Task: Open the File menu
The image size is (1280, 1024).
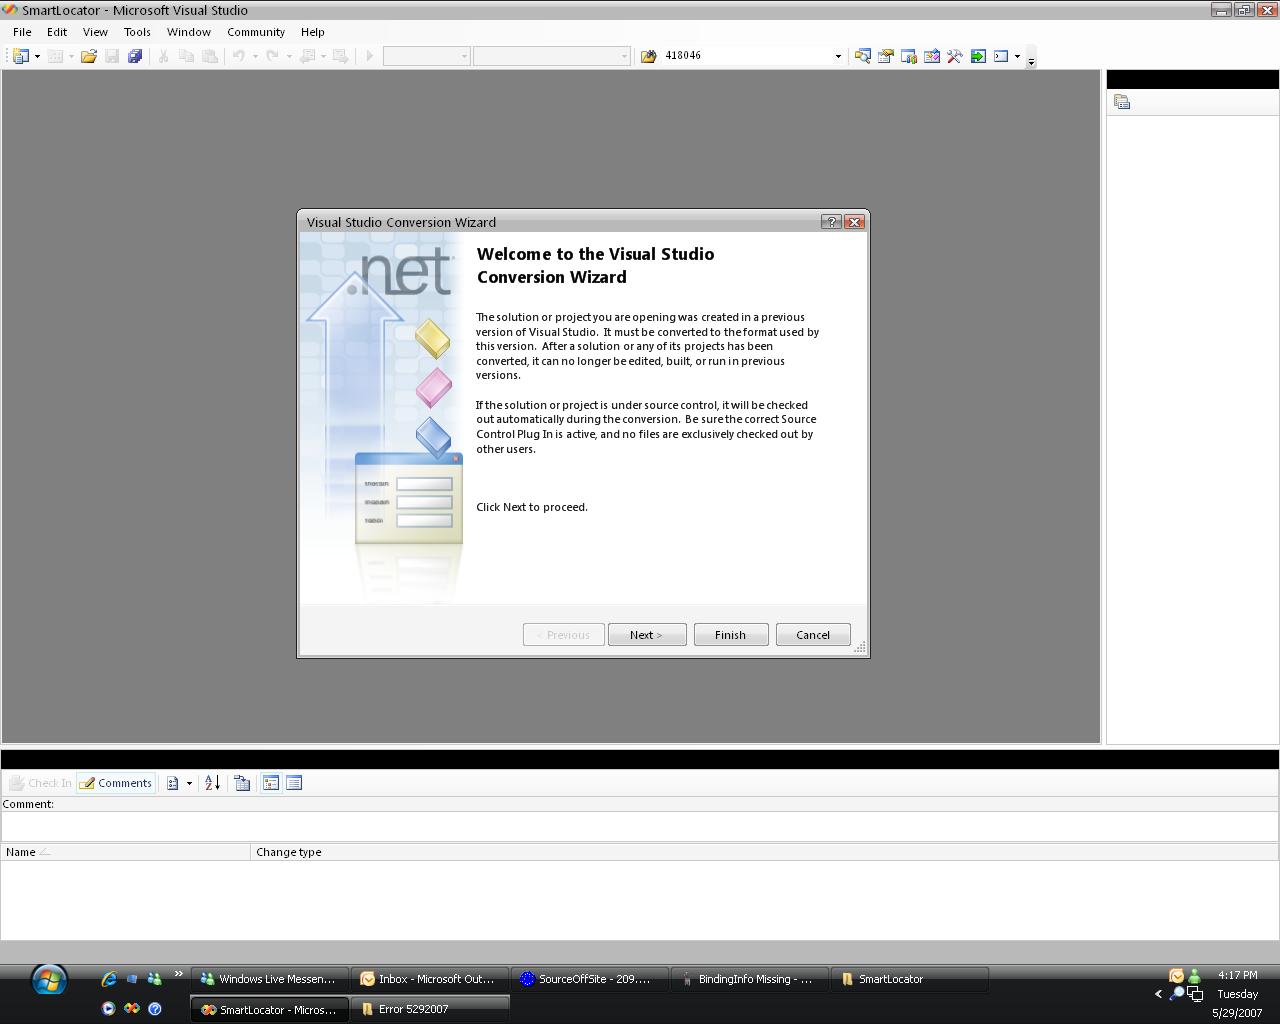Action: [x=22, y=32]
